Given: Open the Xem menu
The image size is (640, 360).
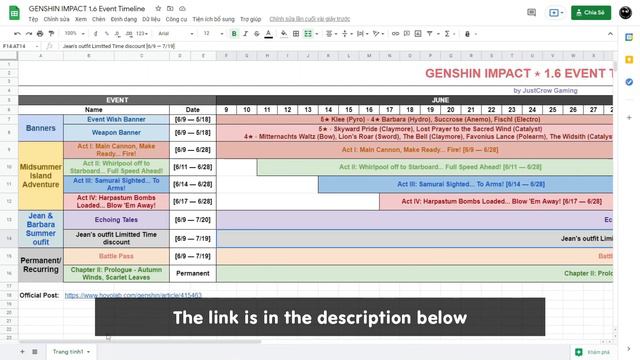Looking at the screenshot, I should point(81,19).
